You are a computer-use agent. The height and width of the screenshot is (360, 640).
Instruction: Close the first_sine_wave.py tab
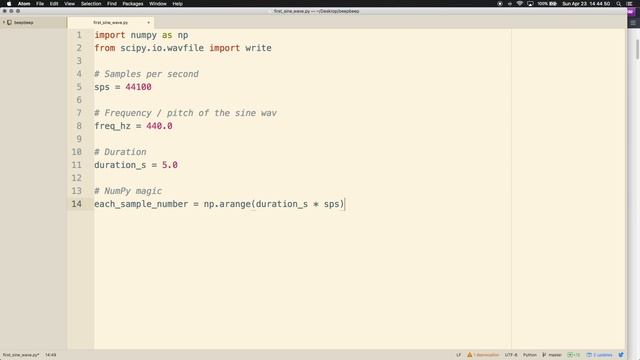tap(149, 22)
